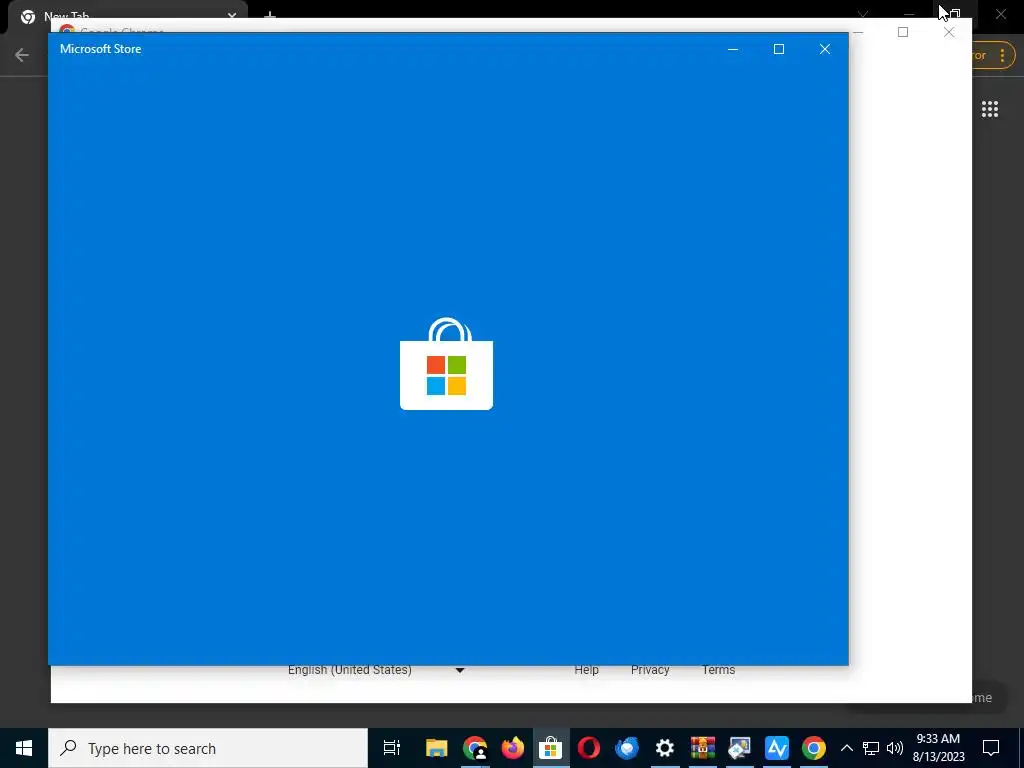Click the Task View taskbar icon
The image size is (1024, 768).
pos(392,748)
